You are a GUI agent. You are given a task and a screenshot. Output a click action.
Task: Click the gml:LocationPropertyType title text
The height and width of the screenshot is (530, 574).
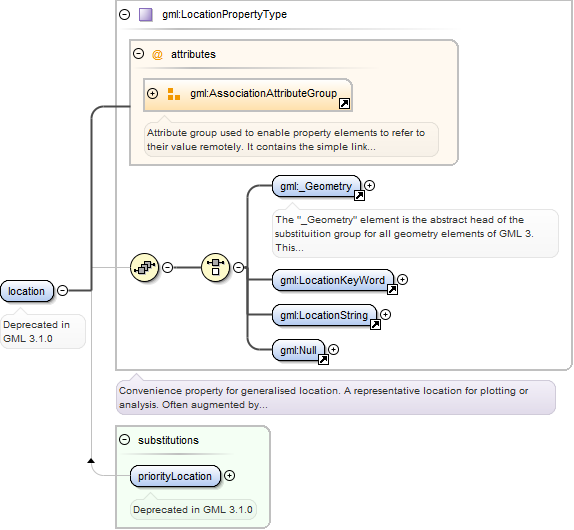click(224, 15)
